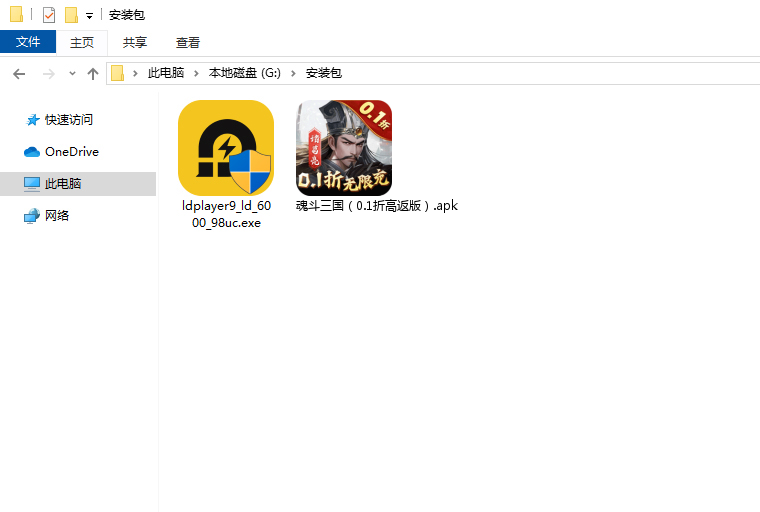Expand the chevron before 此电脑 in address bar
The width and height of the screenshot is (760, 512).
pyautogui.click(x=135, y=73)
